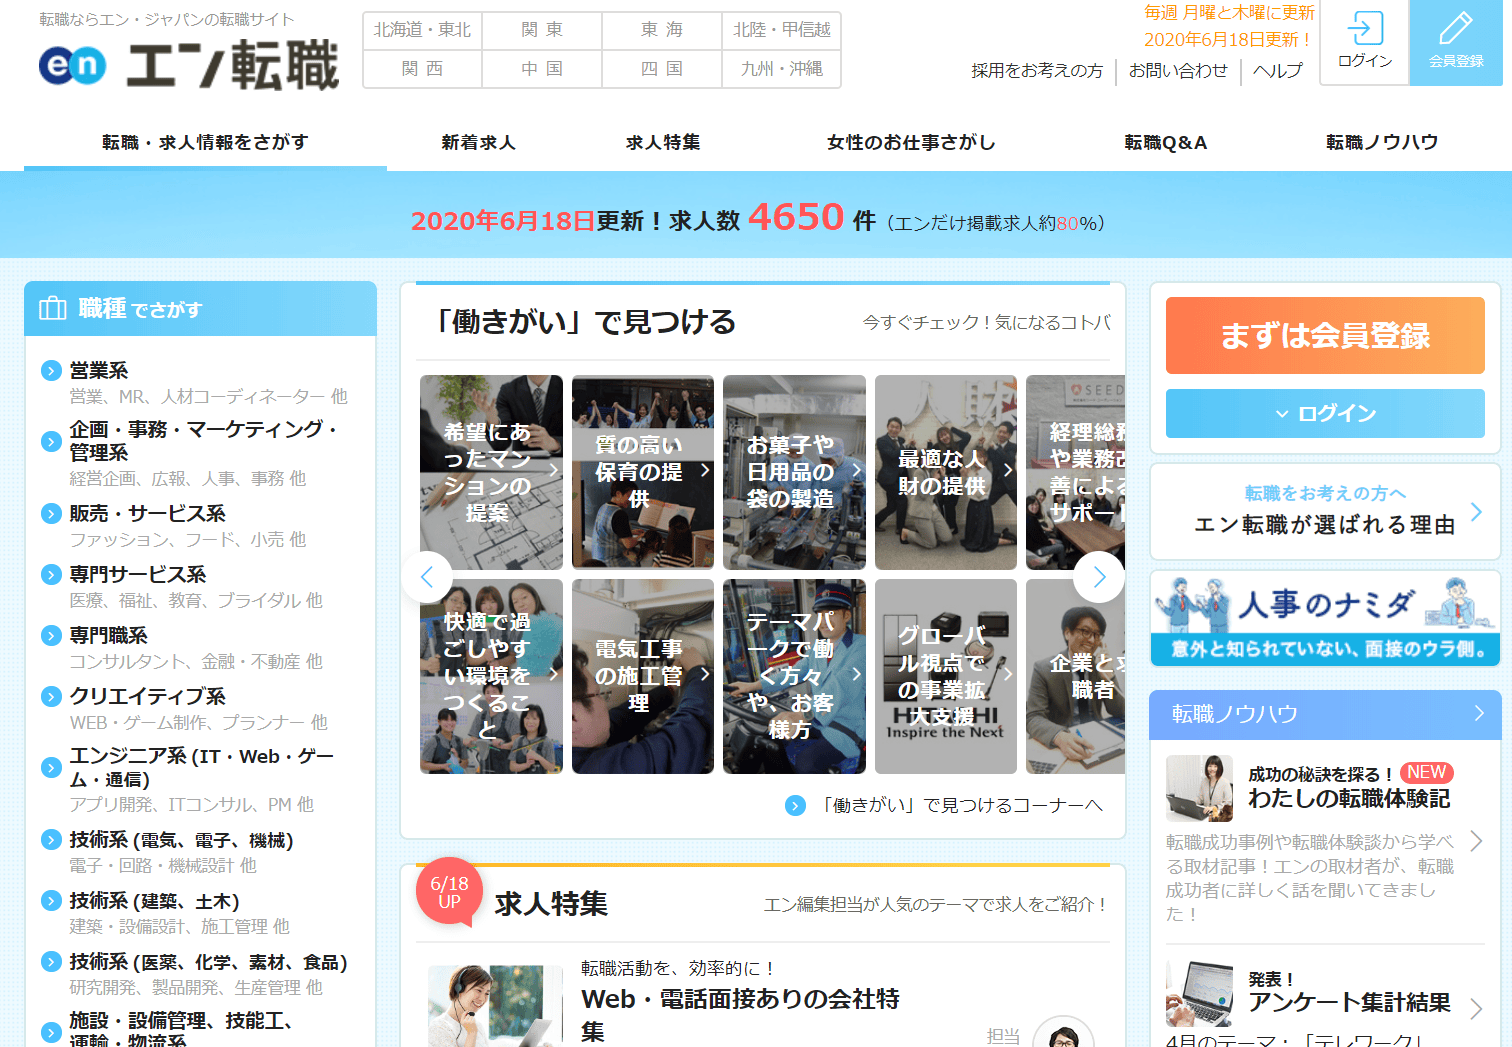Click the en転職 site logo

click(x=188, y=65)
